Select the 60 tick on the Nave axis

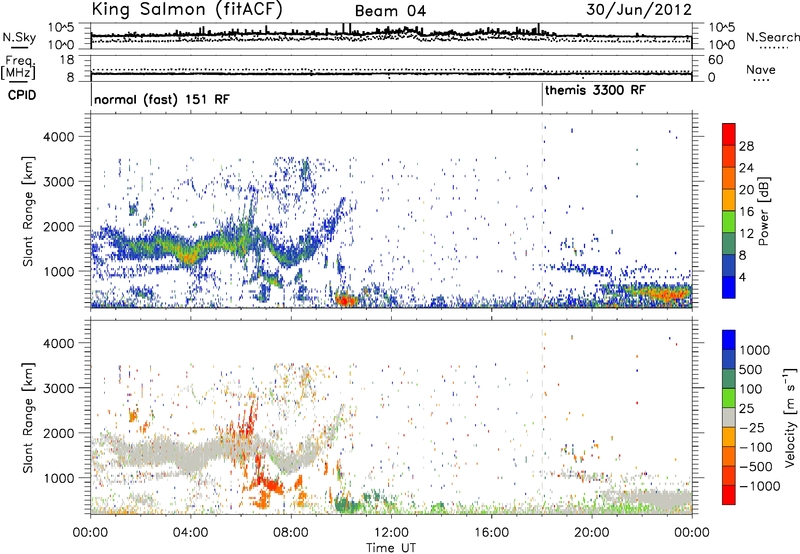[x=716, y=60]
